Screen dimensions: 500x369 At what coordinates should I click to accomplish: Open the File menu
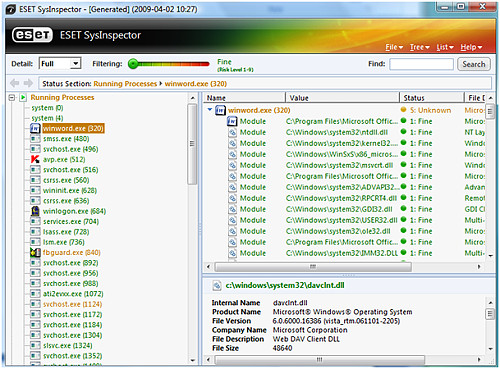click(394, 47)
